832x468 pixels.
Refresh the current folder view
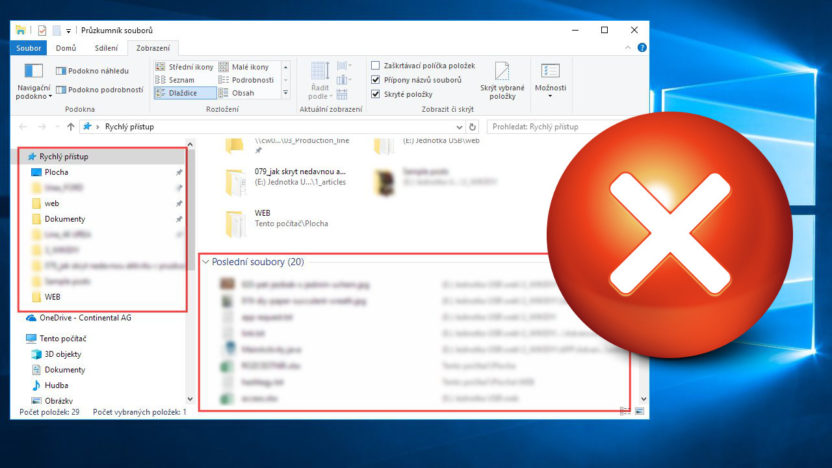(472, 127)
